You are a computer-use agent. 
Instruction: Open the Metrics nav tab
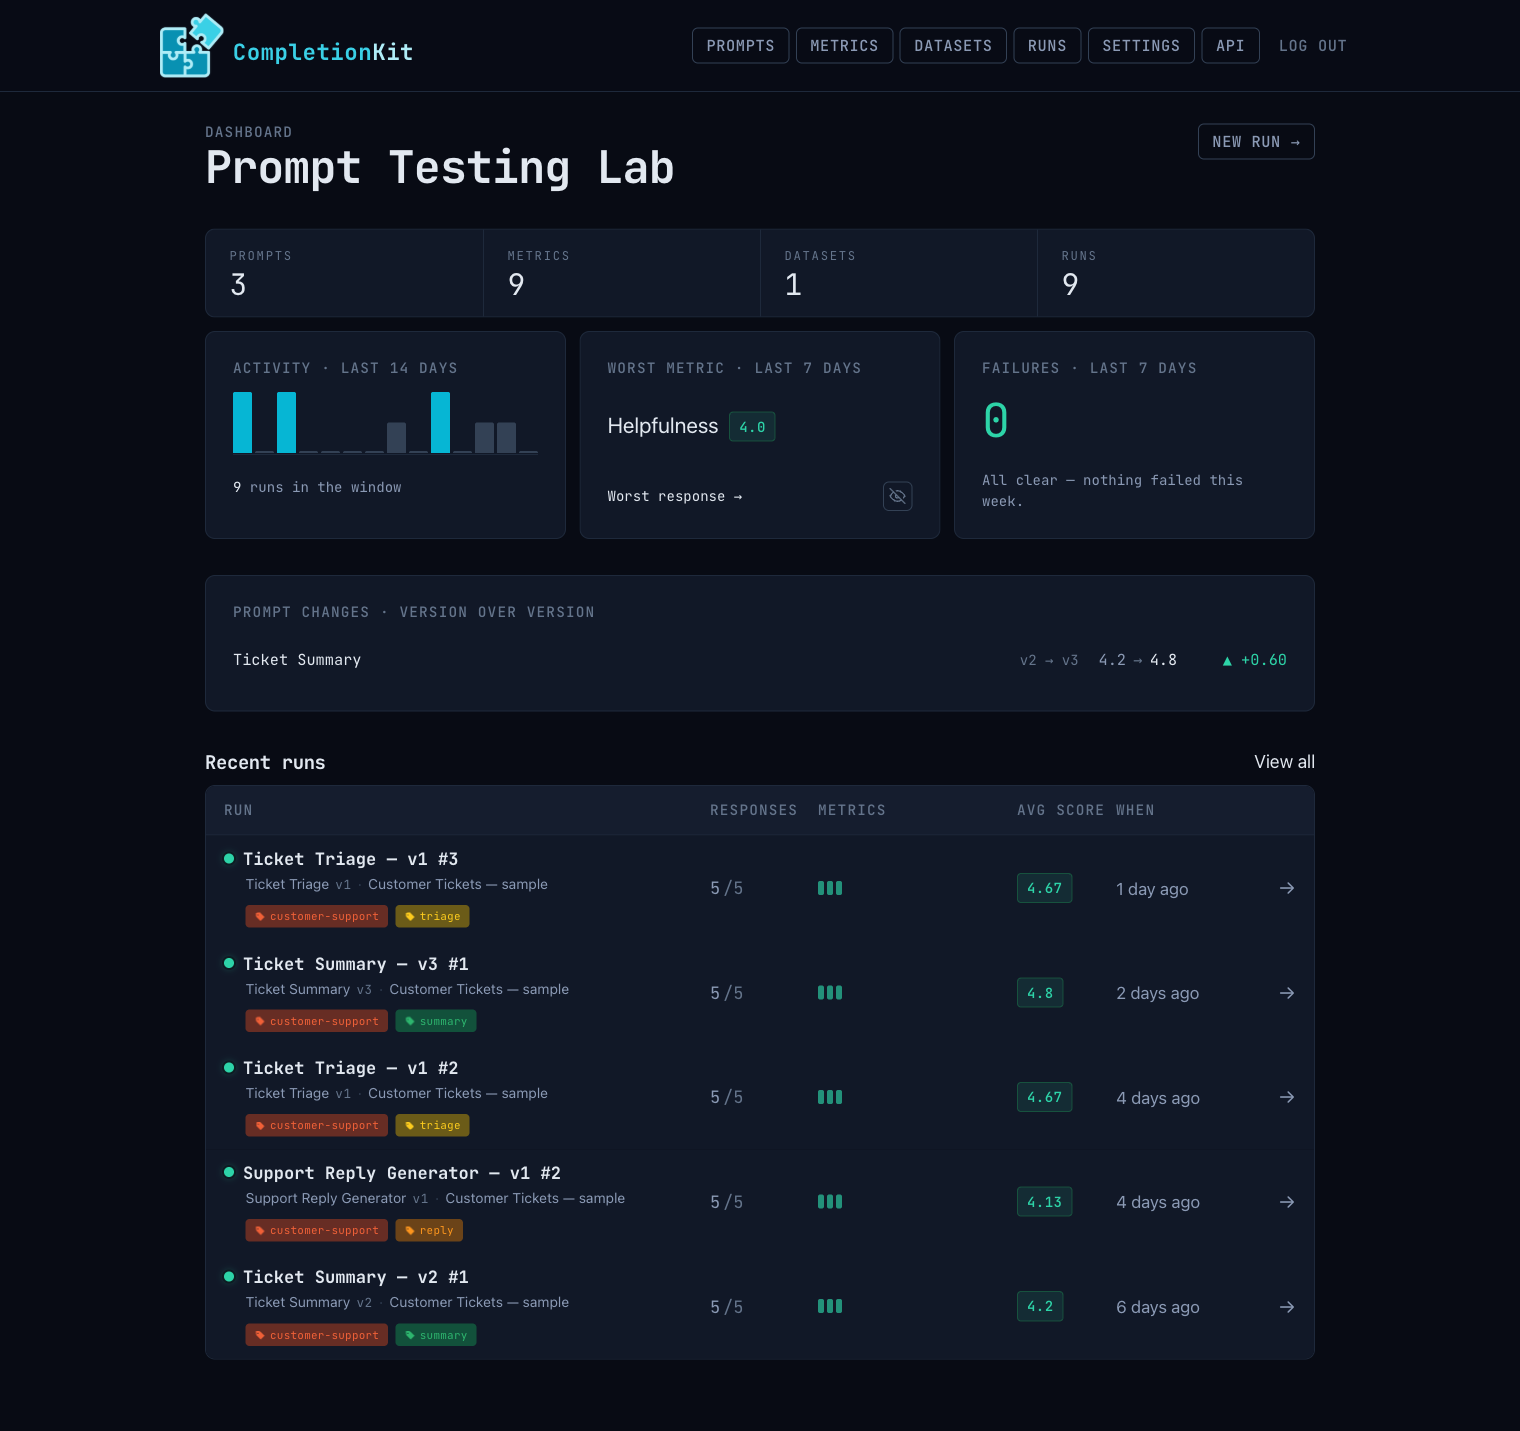pos(844,46)
